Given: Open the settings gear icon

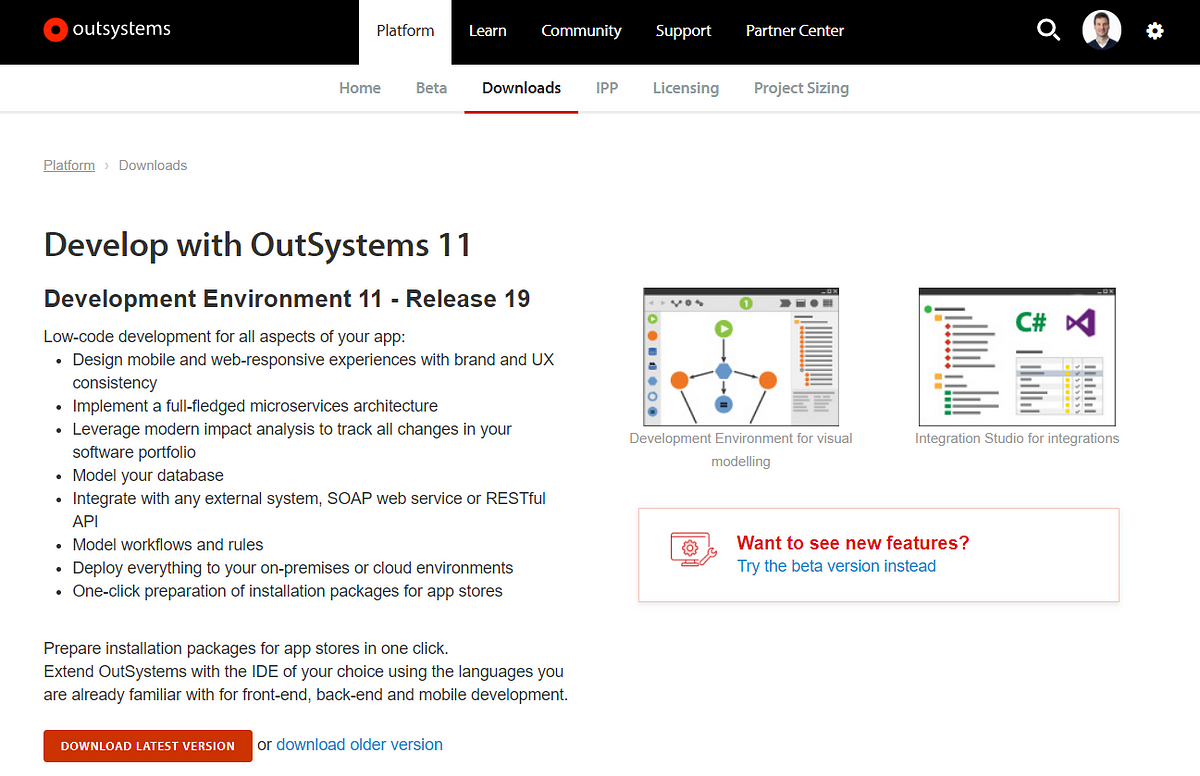Looking at the screenshot, I should pyautogui.click(x=1155, y=31).
